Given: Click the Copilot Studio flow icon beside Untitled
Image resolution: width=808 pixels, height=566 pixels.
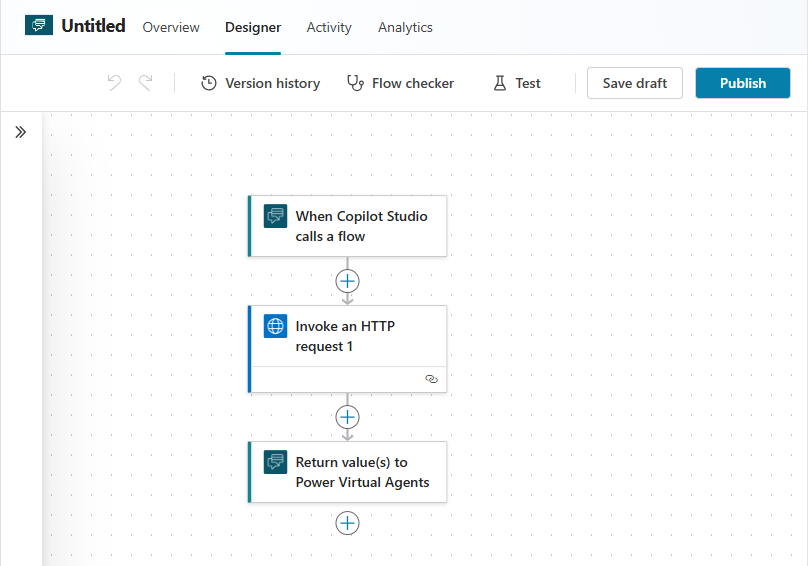Looking at the screenshot, I should tap(39, 25).
